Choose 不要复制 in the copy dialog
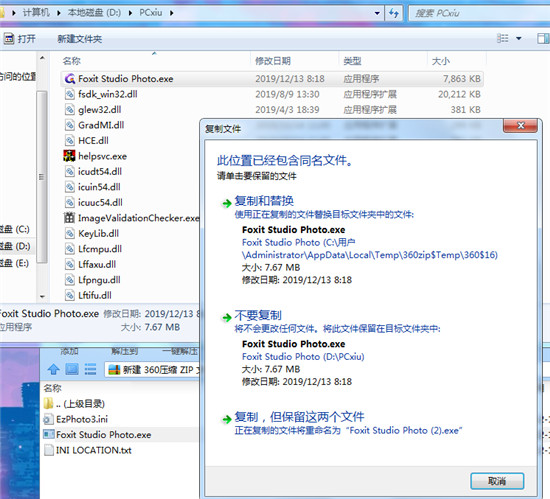This screenshot has width=550, height=499. click(258, 315)
